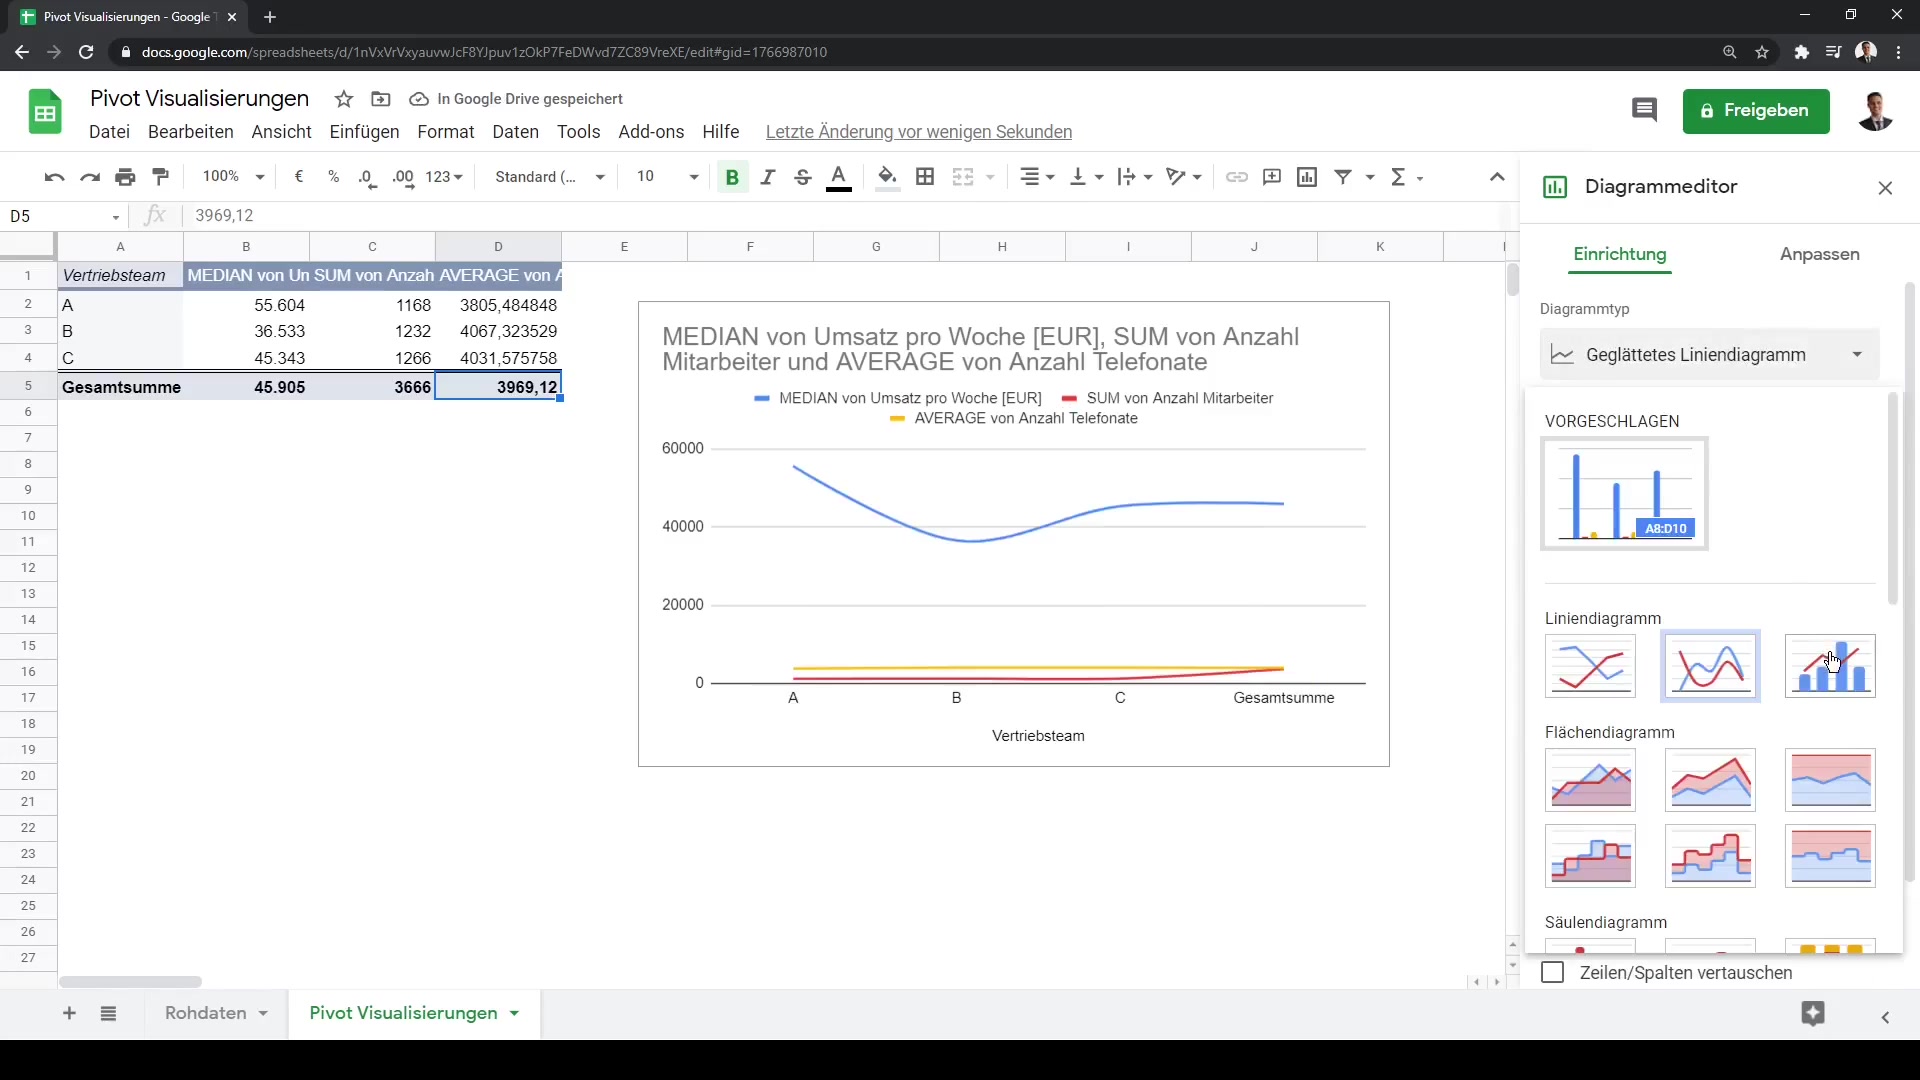Open the font size dropdown
This screenshot has width=1920, height=1080.
pos(693,177)
